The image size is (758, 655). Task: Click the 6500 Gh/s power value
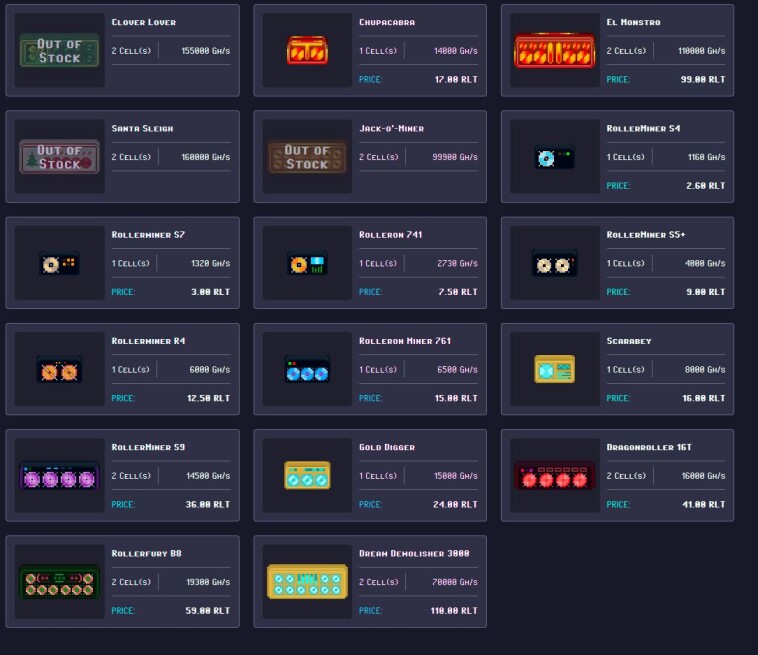[x=457, y=370]
